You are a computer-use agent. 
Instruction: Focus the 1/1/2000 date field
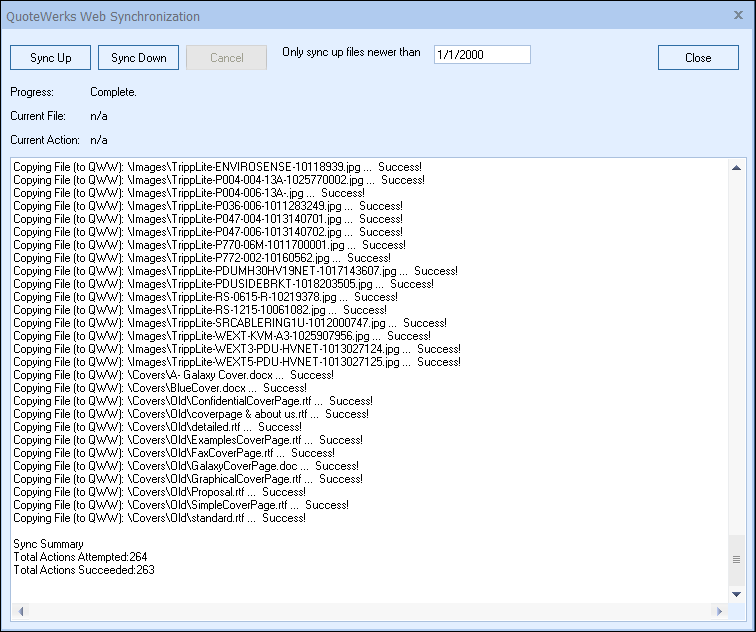pyautogui.click(x=482, y=55)
